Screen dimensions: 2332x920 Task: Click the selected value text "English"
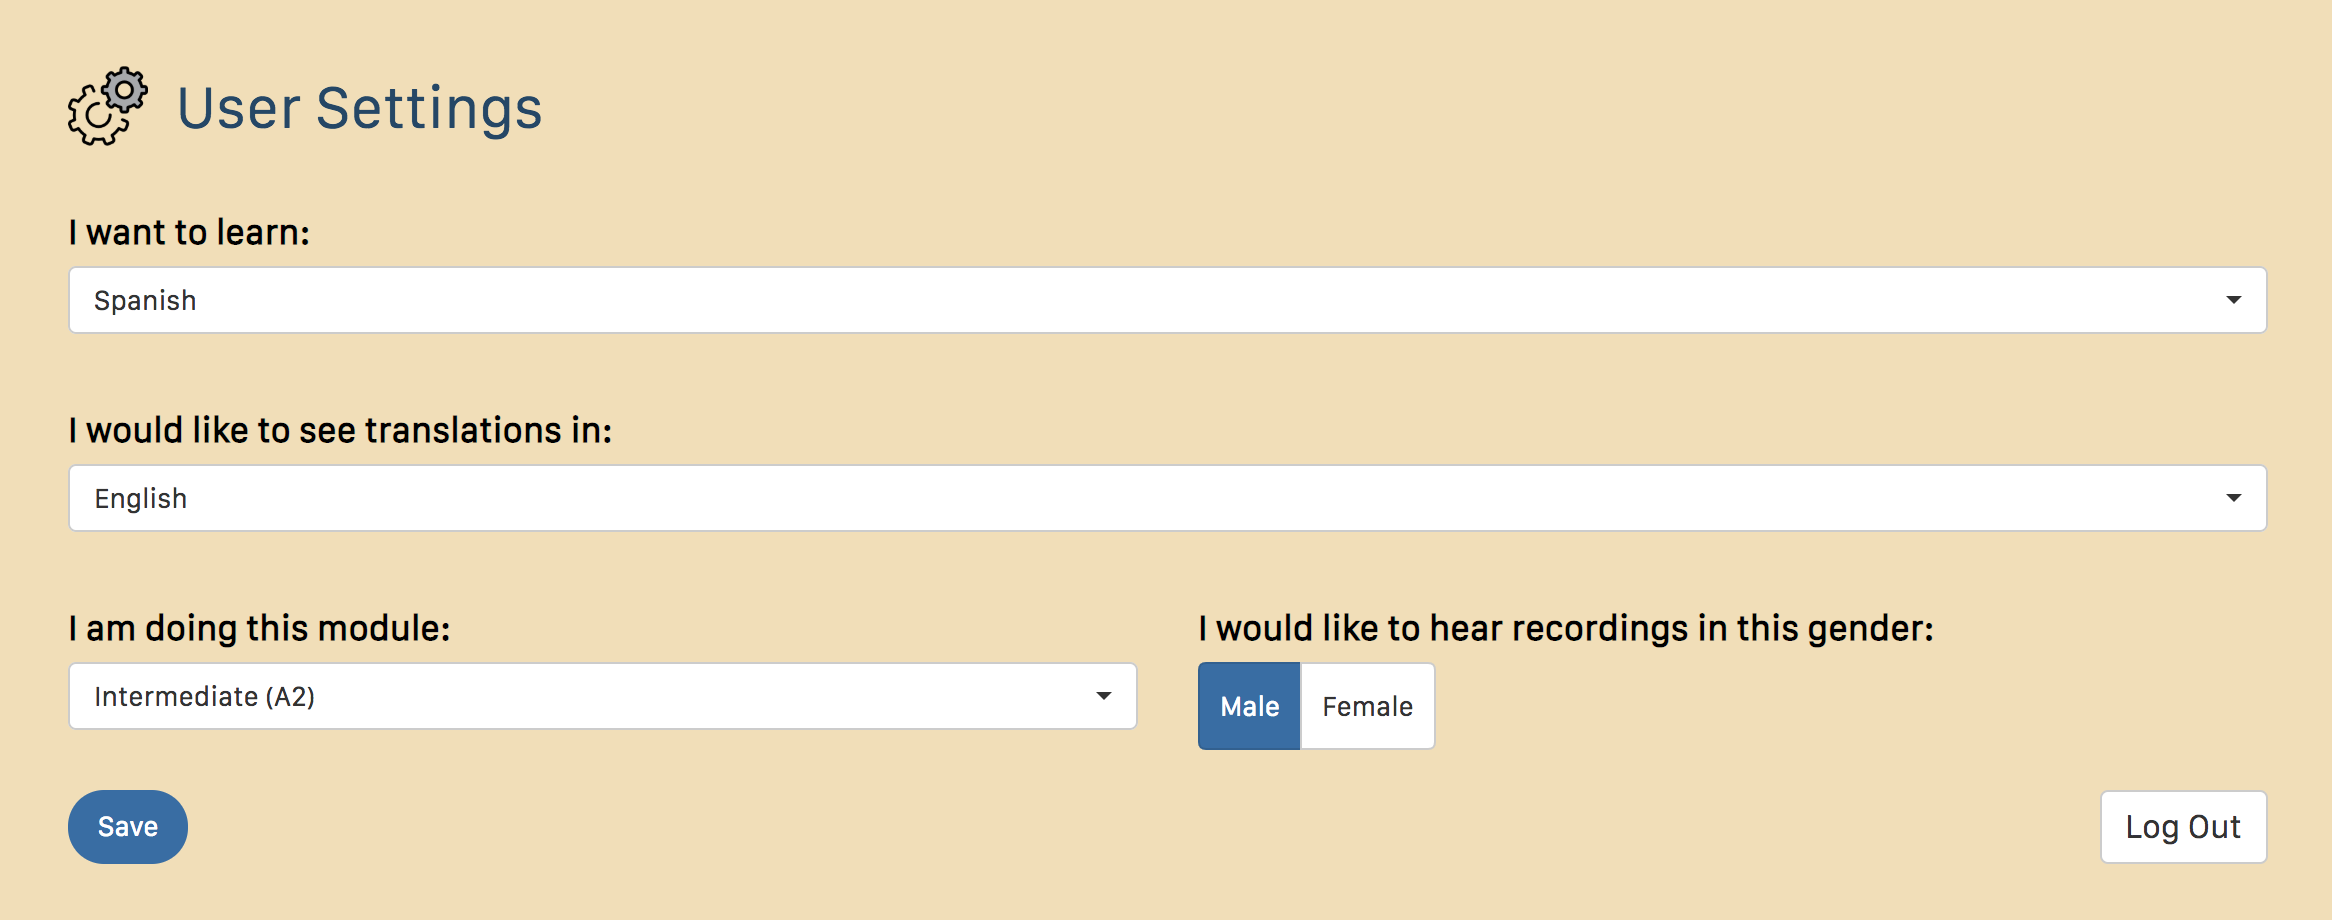141,499
